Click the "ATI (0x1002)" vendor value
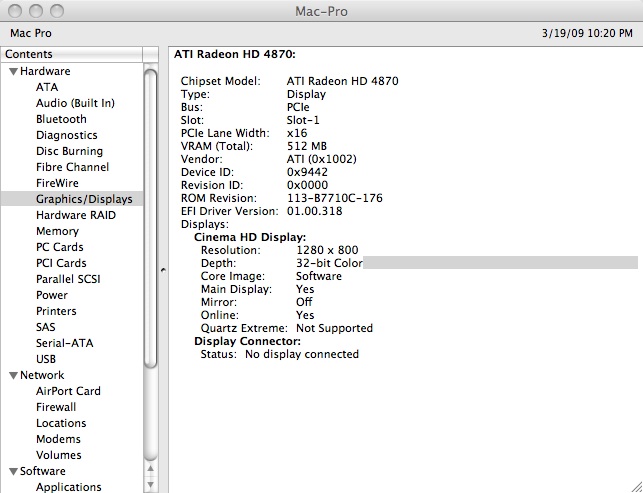Screen dimensions: 643x493 click(x=322, y=160)
